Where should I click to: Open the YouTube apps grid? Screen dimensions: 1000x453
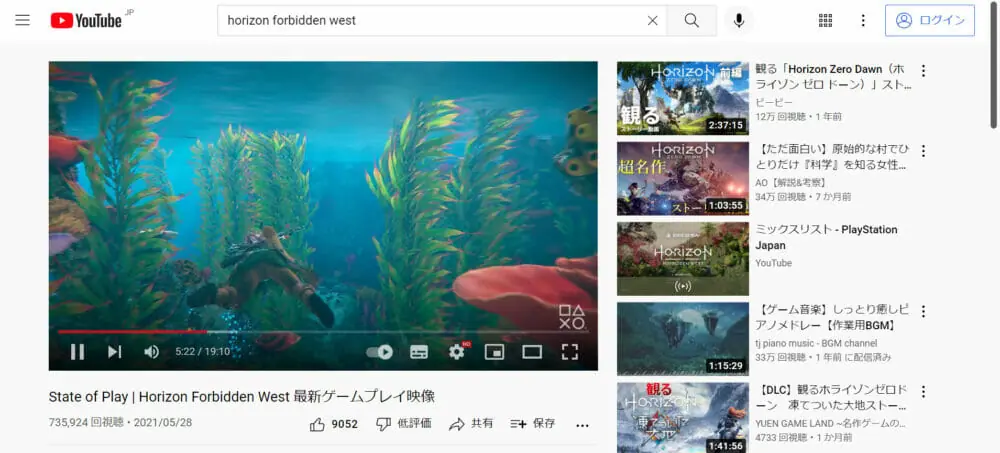825,20
